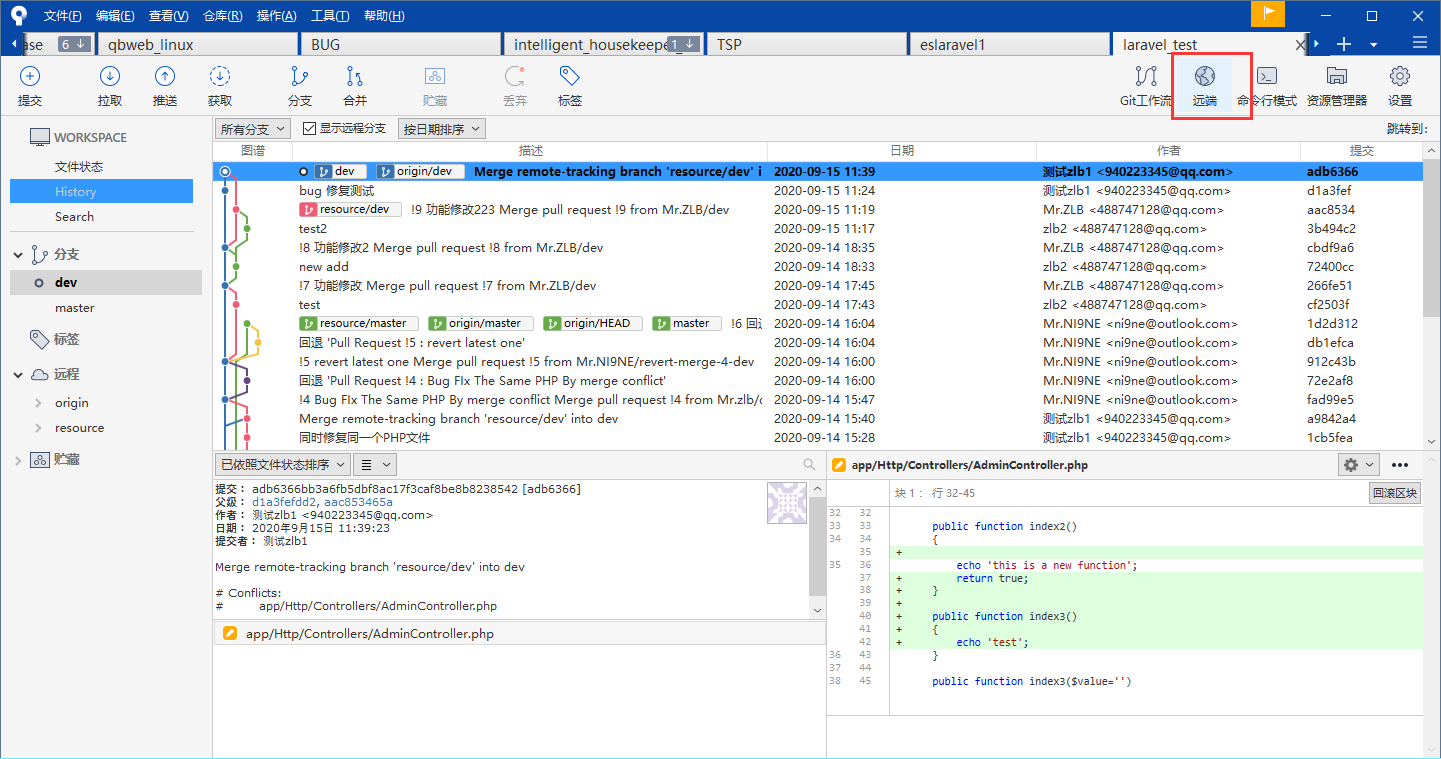Open the 所有分支 branch filter dropdown
The height and width of the screenshot is (759, 1441).
[252, 129]
